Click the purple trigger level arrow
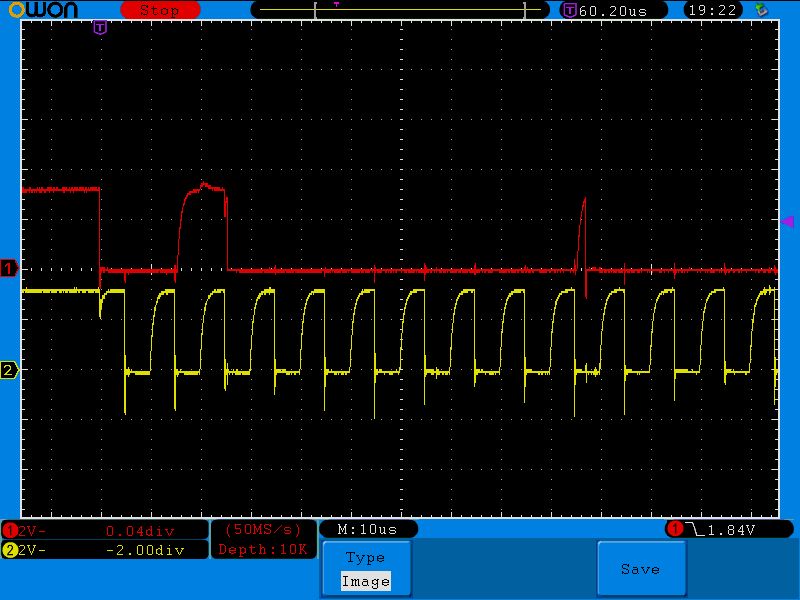 pyautogui.click(x=787, y=221)
